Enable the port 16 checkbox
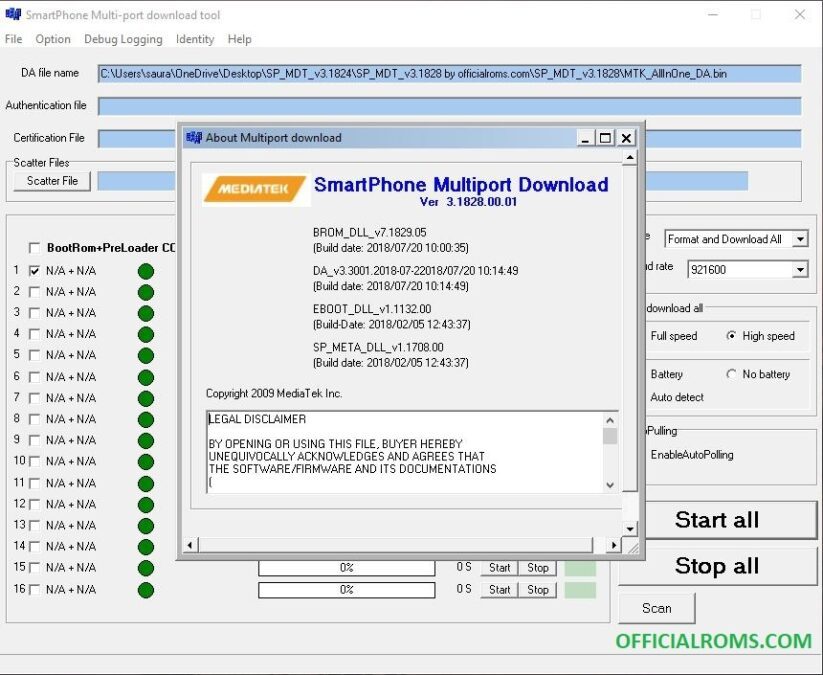 coord(35,589)
